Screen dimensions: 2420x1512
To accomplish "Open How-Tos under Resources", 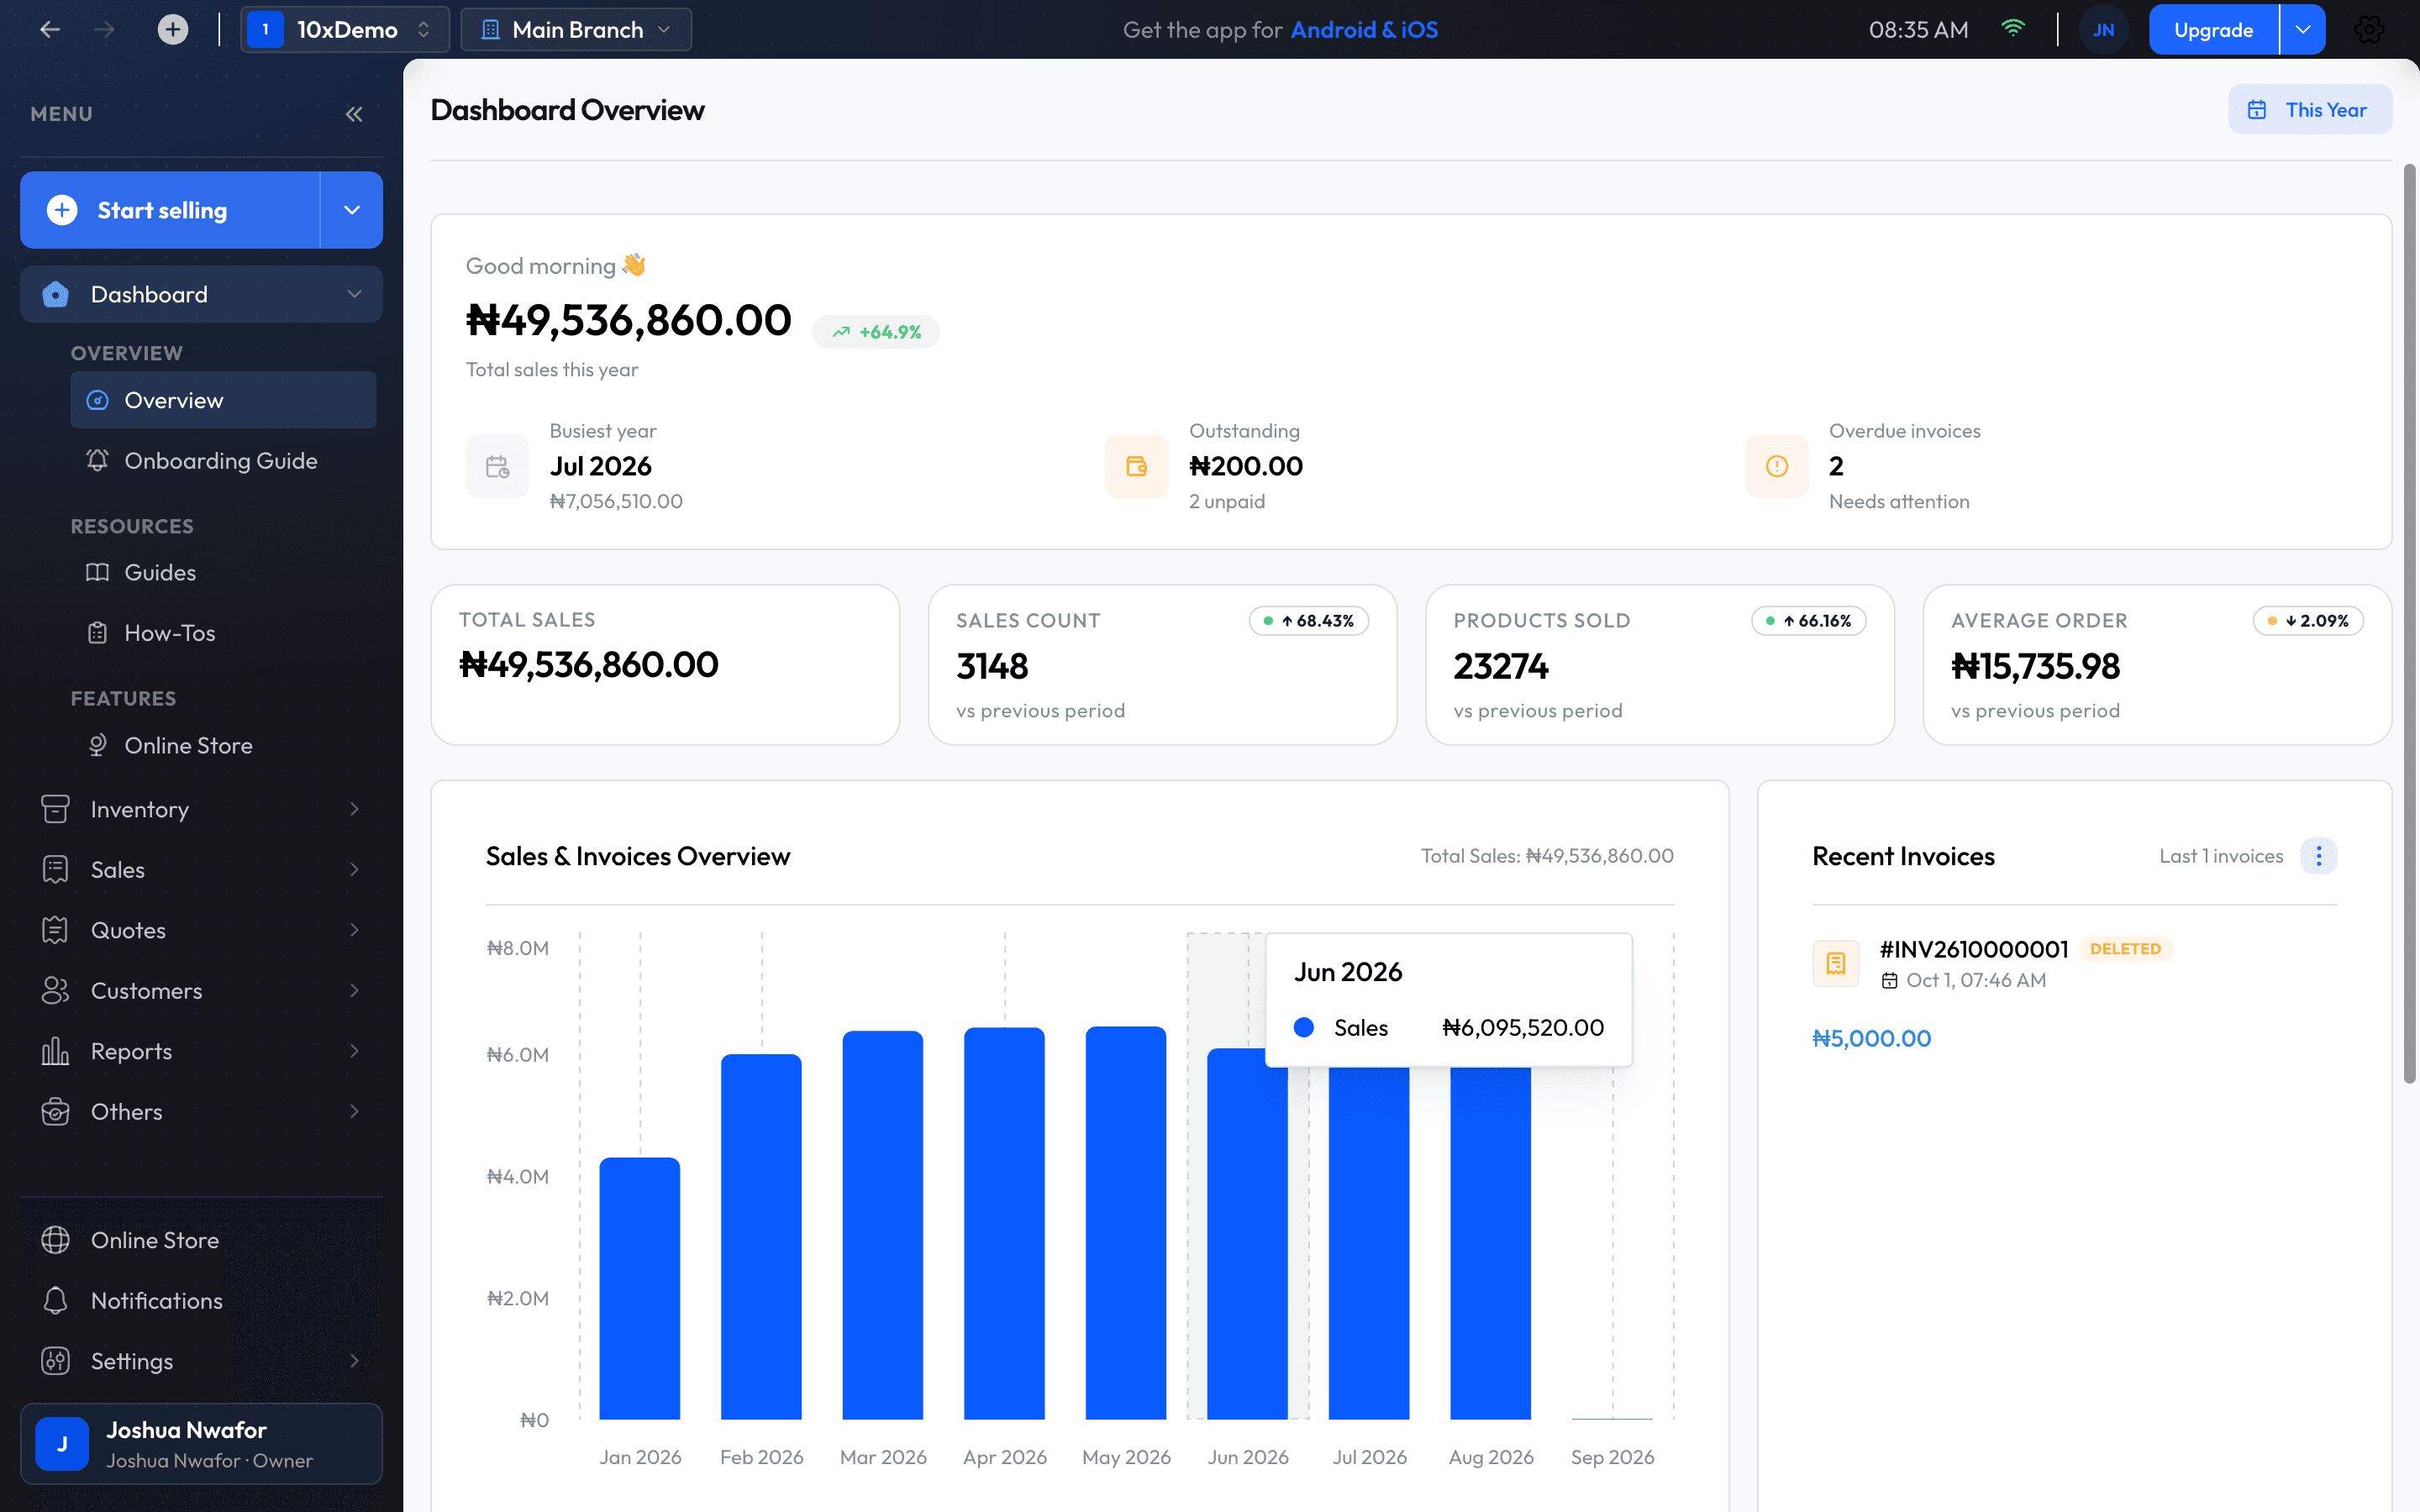I will click(223, 633).
